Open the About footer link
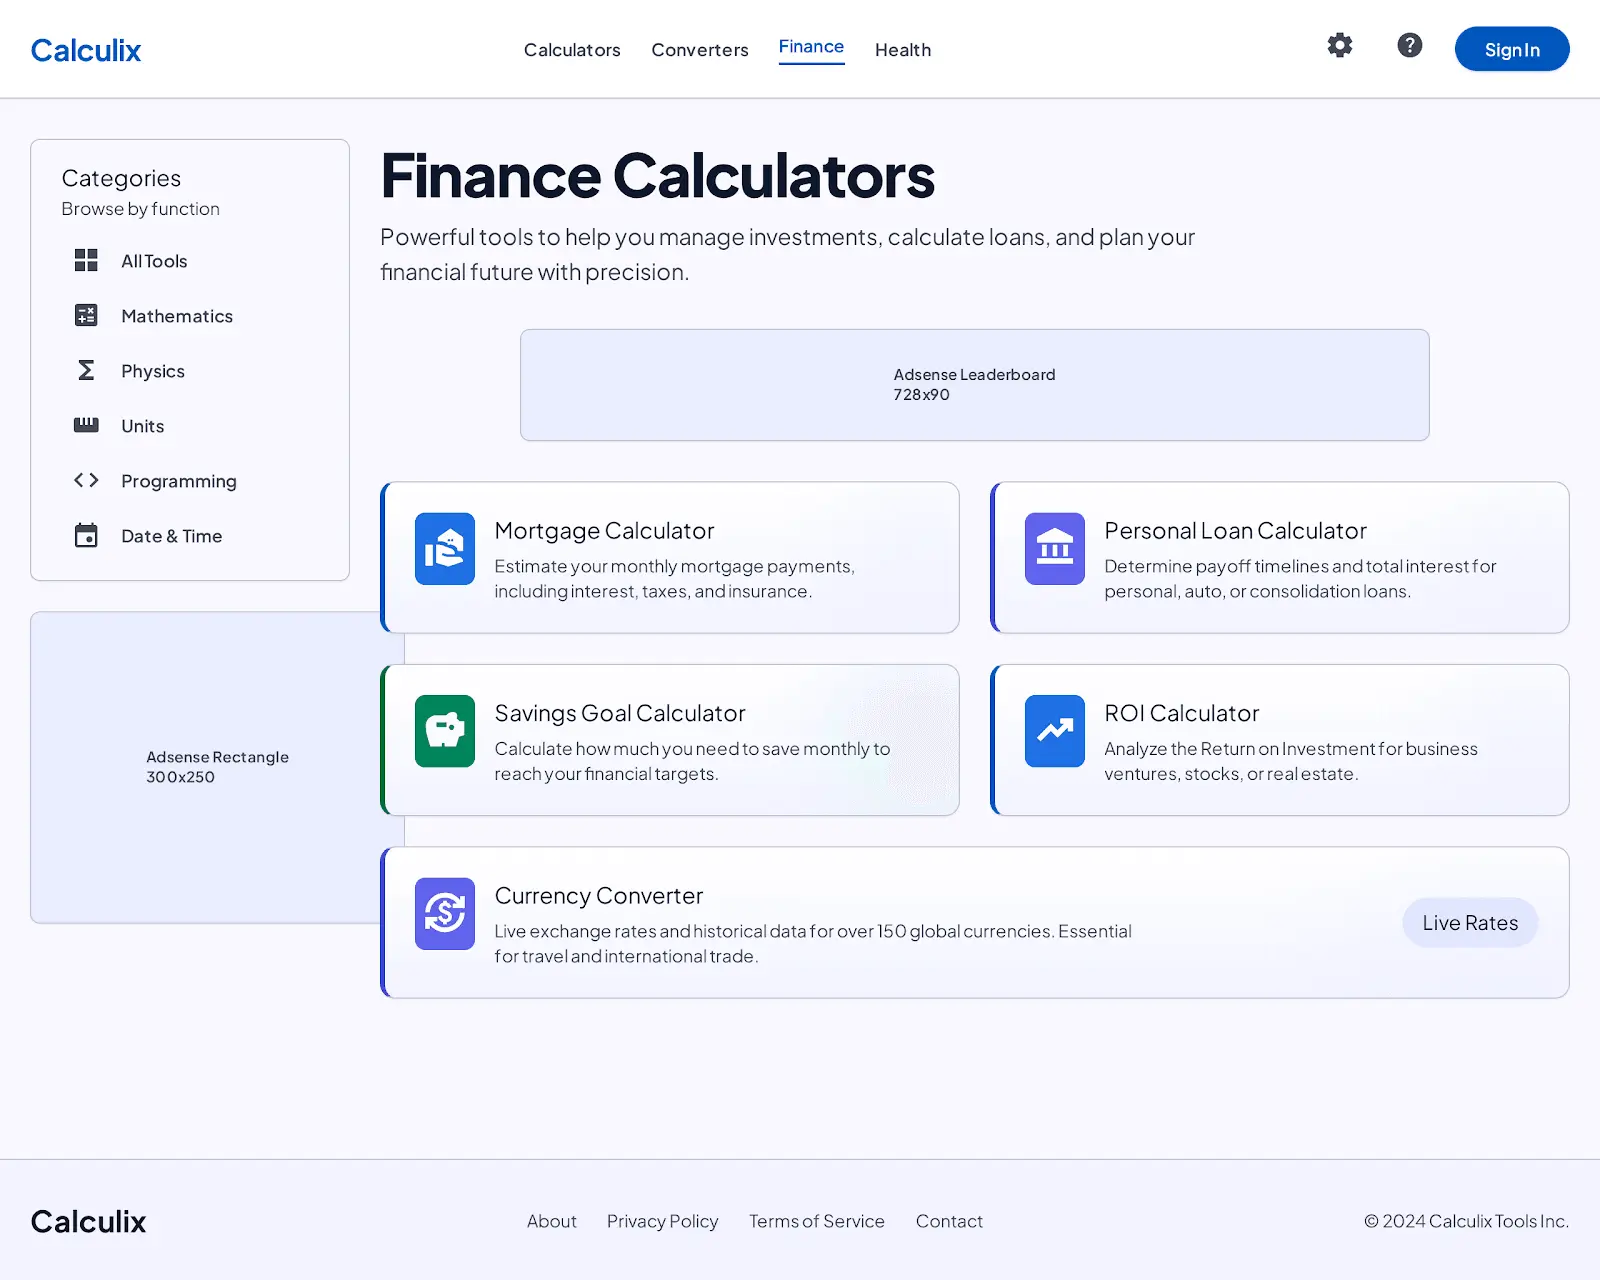Image resolution: width=1600 pixels, height=1280 pixels. pos(552,1221)
